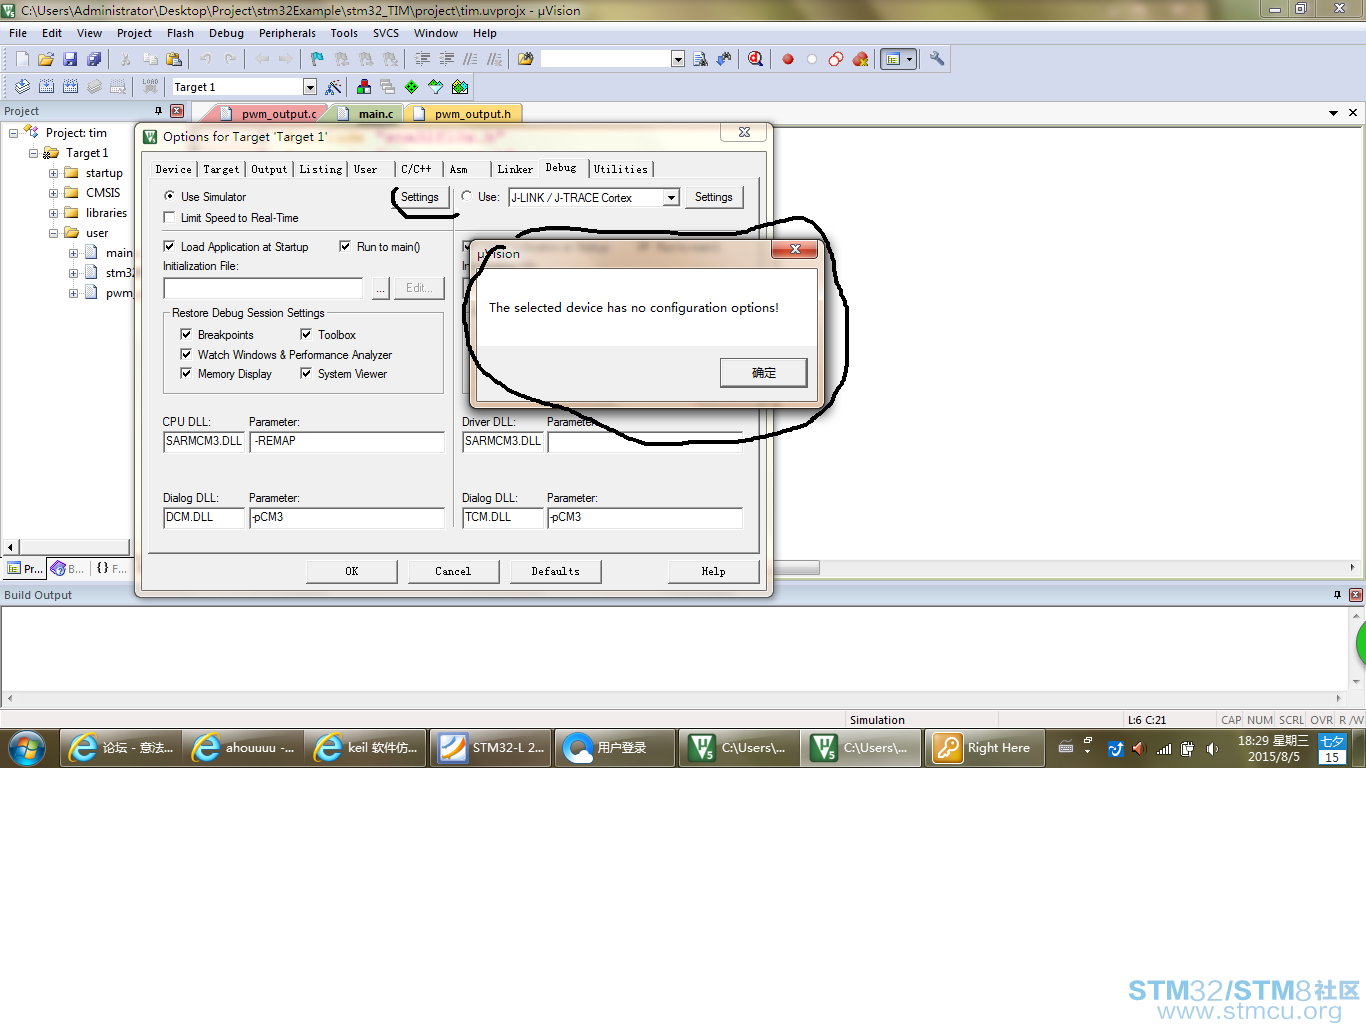Click the Project panel scrollbar left arrow
This screenshot has width=1366, height=1036.
click(x=11, y=547)
